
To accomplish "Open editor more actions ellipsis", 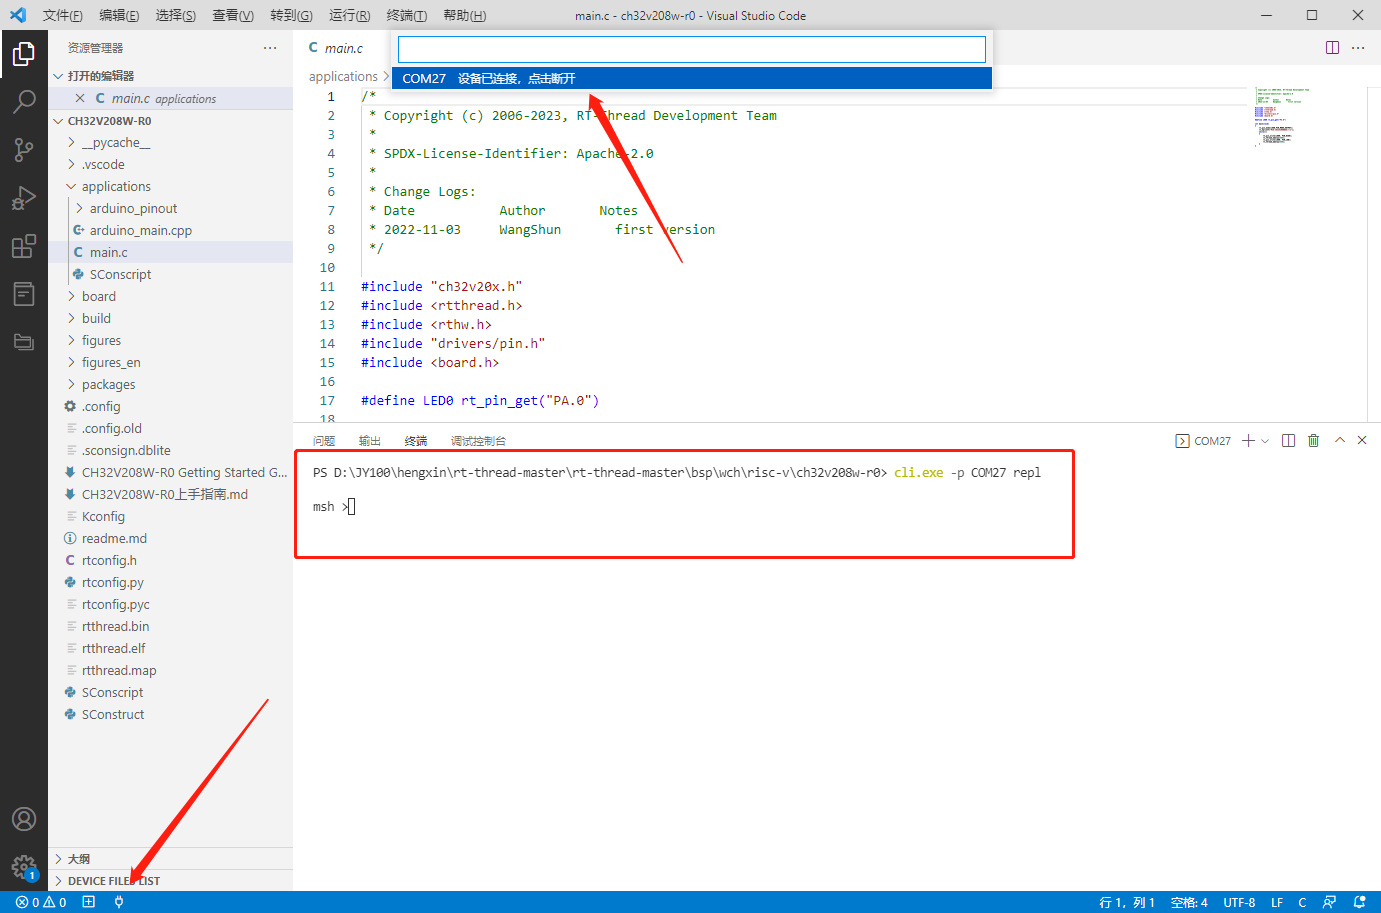I will pyautogui.click(x=1358, y=48).
